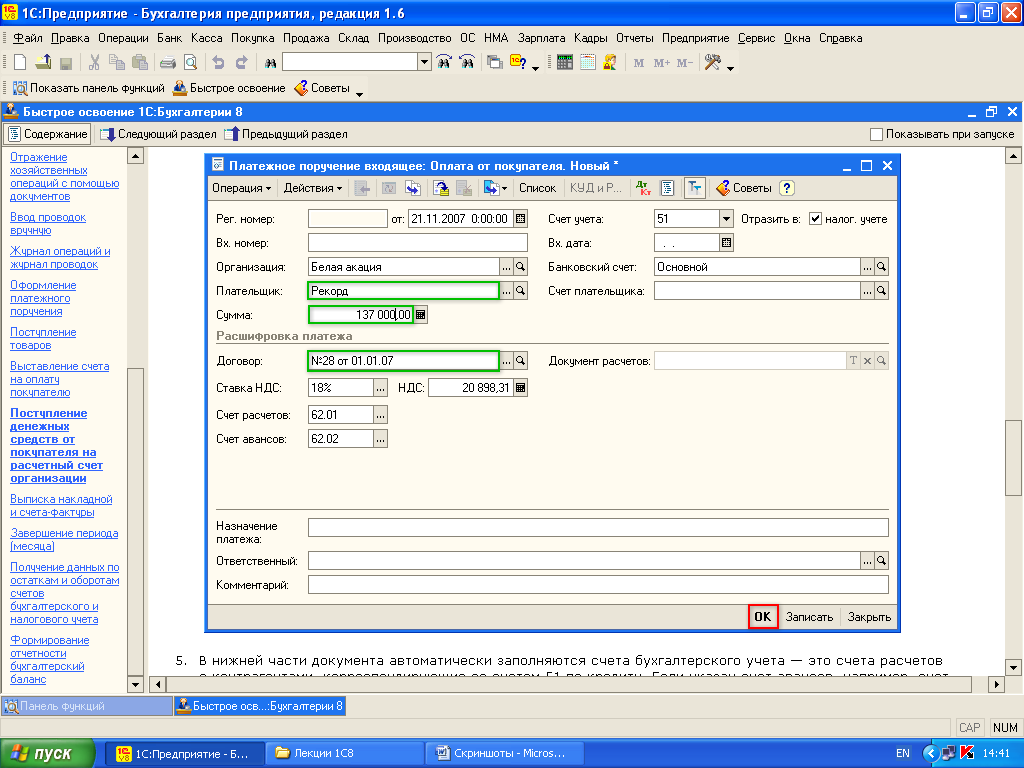The width and height of the screenshot is (1024, 768).
Task: Click the Закрыть button
Action: [869, 616]
